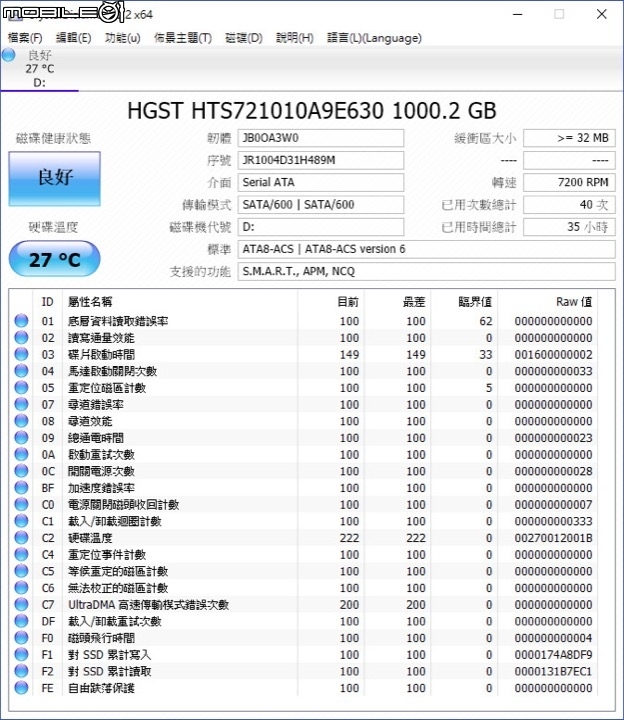Image resolution: width=624 pixels, height=720 pixels.
Task: Select raw value 0000131B7EC1 in row F2
Action: point(553,671)
